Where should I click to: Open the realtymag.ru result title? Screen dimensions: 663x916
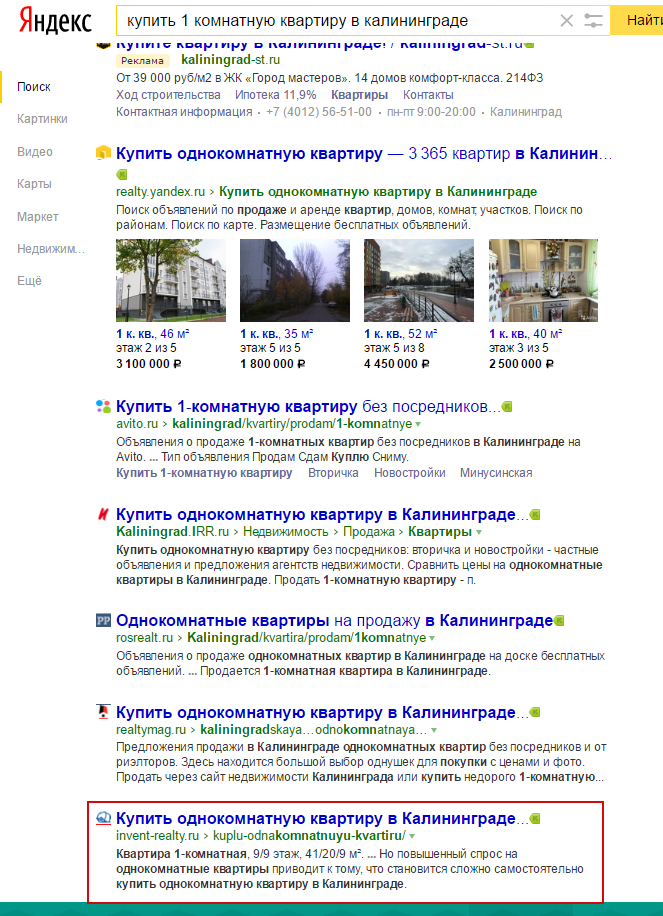(322, 713)
